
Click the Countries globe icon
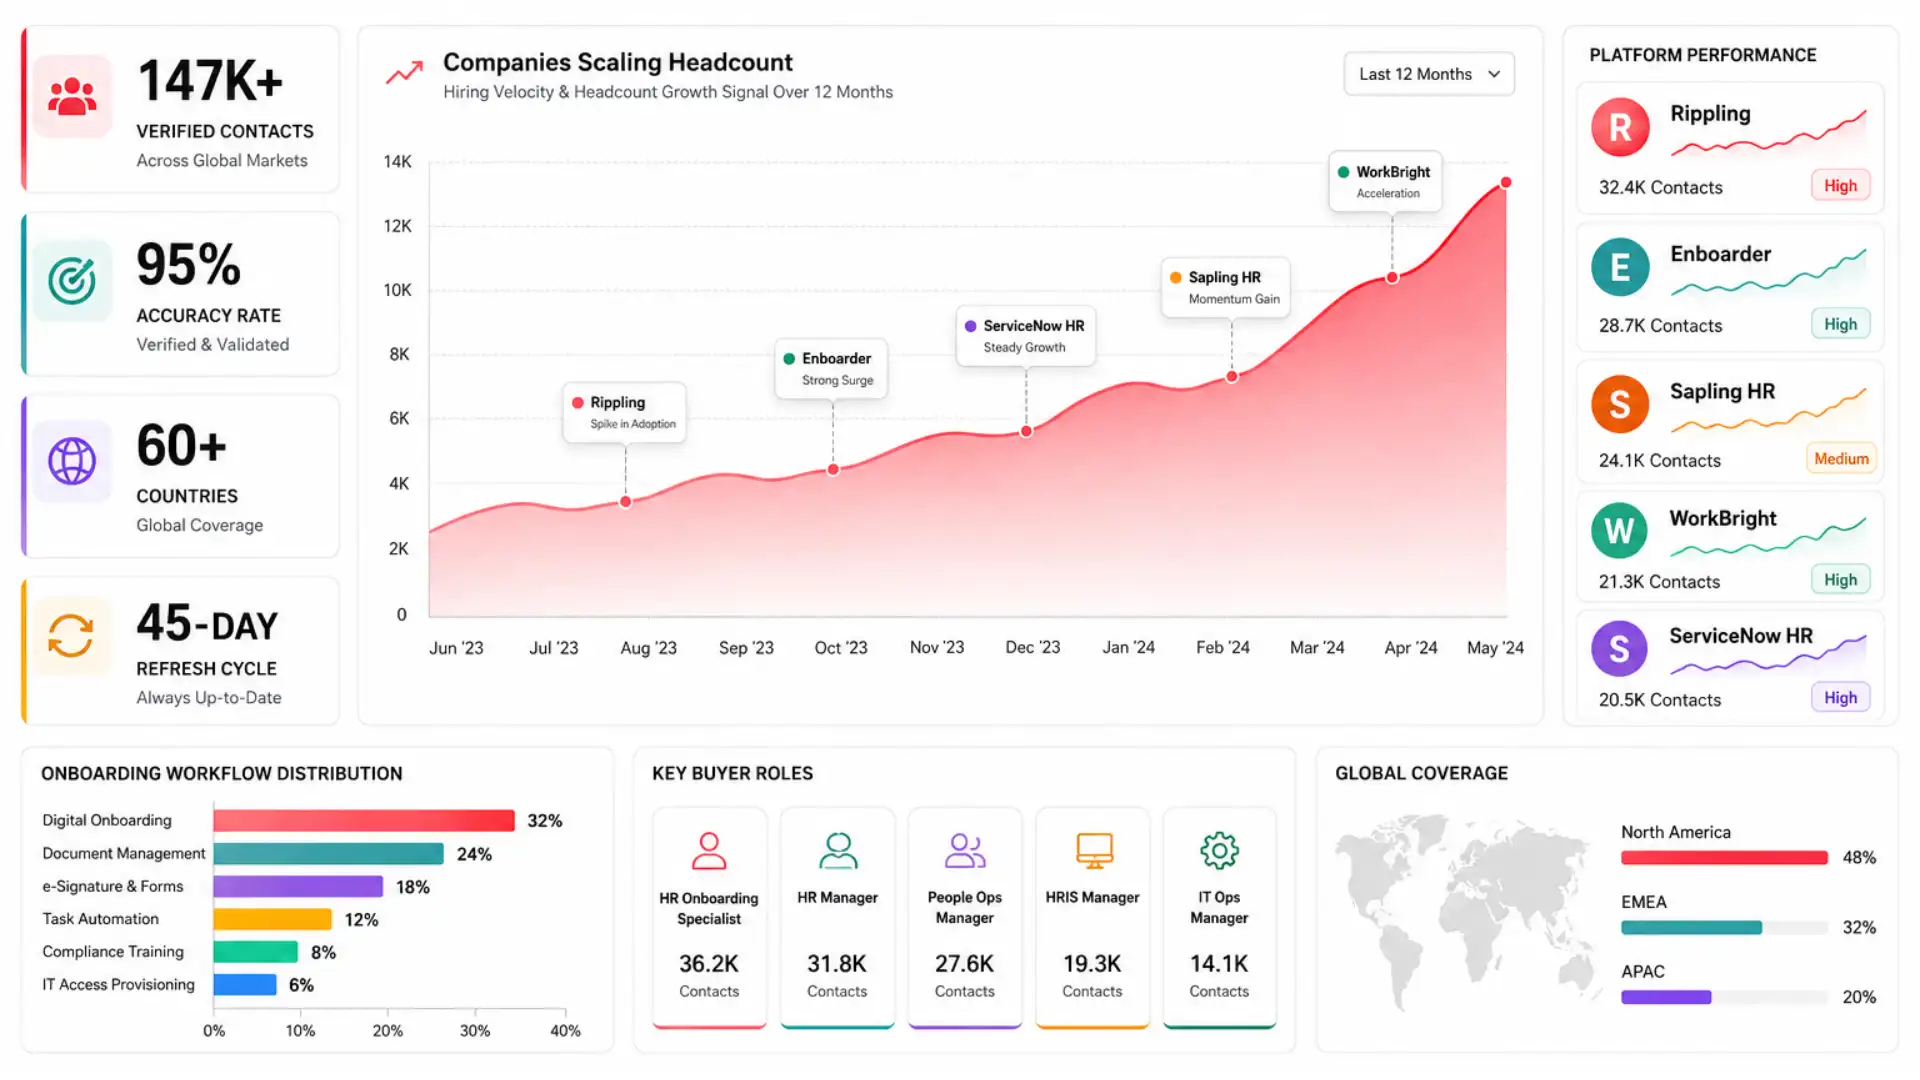(72, 461)
